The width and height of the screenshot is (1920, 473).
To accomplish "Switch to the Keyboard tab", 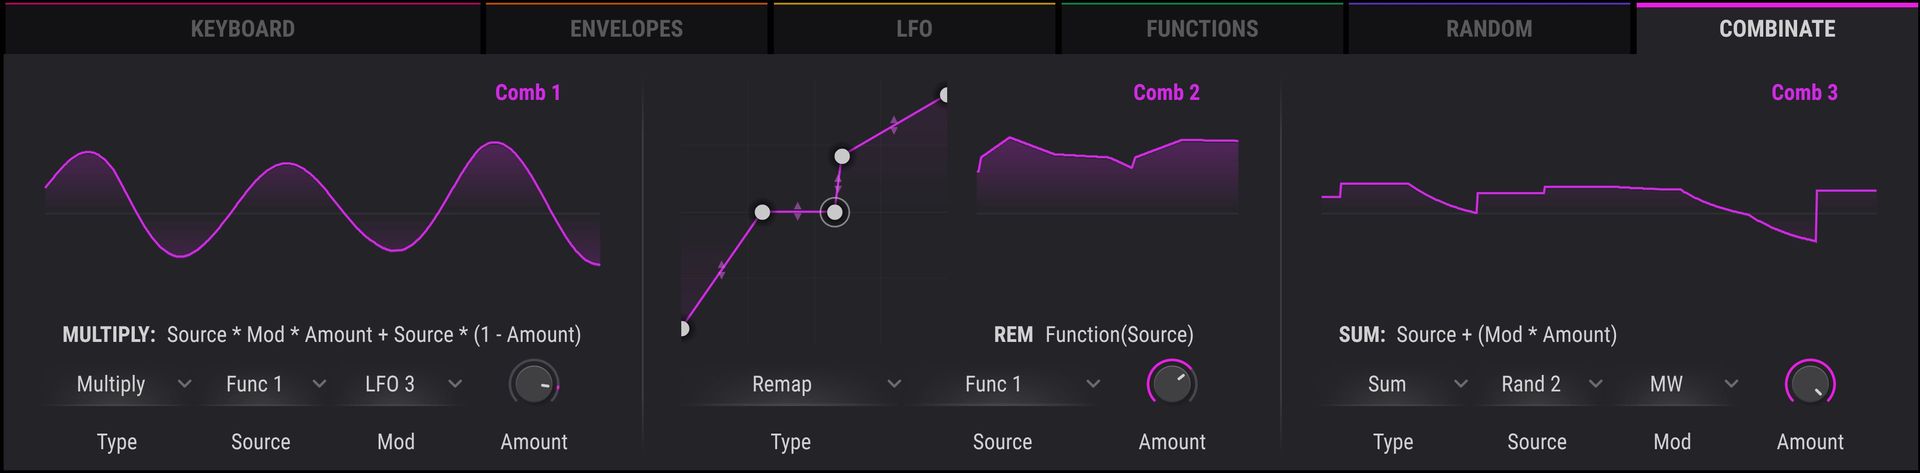I will pyautogui.click(x=242, y=28).
